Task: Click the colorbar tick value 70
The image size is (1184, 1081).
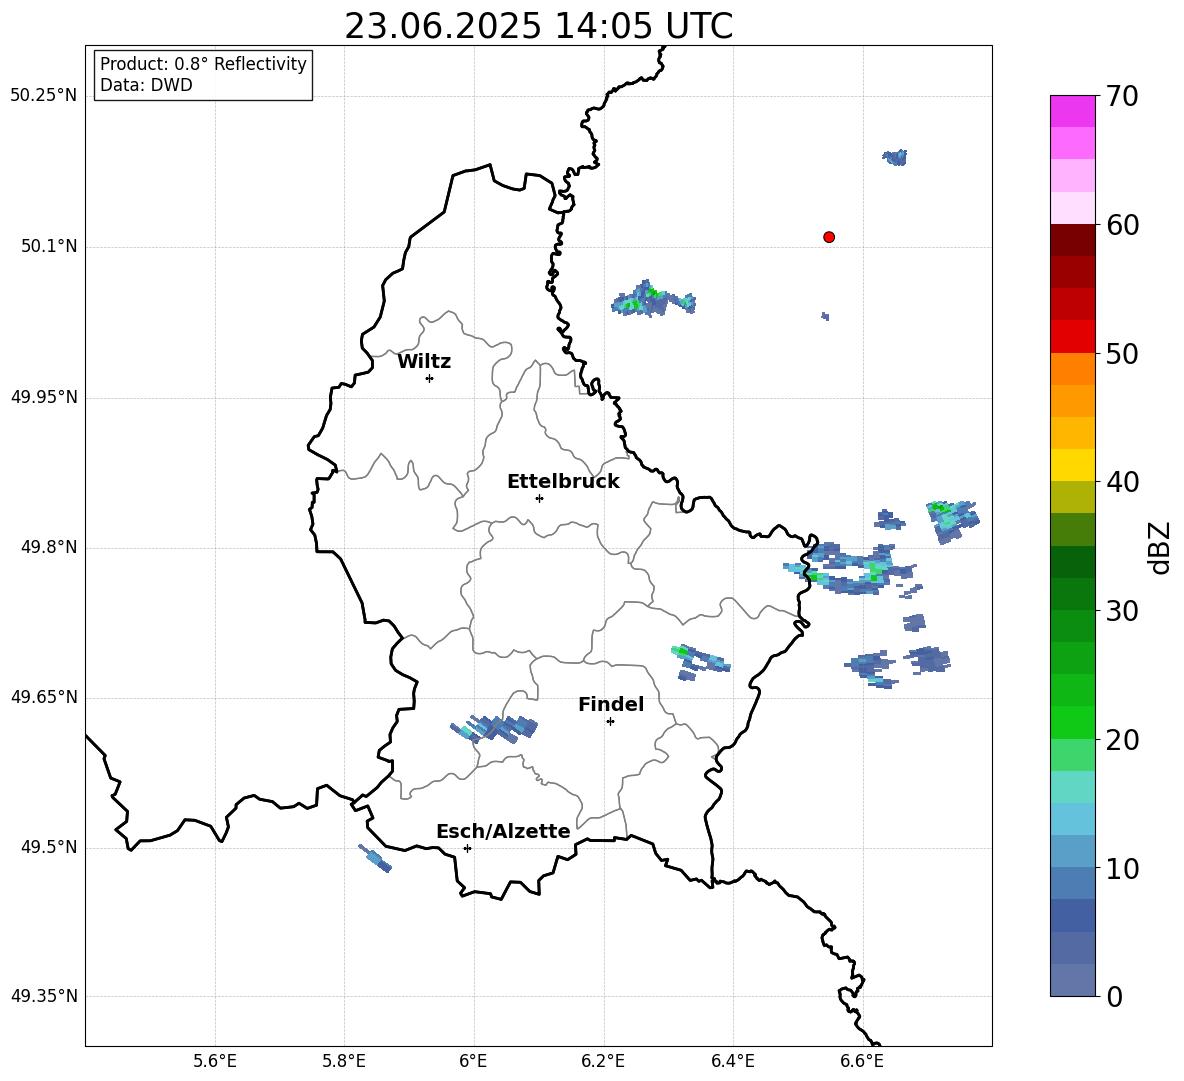Action: click(1122, 96)
